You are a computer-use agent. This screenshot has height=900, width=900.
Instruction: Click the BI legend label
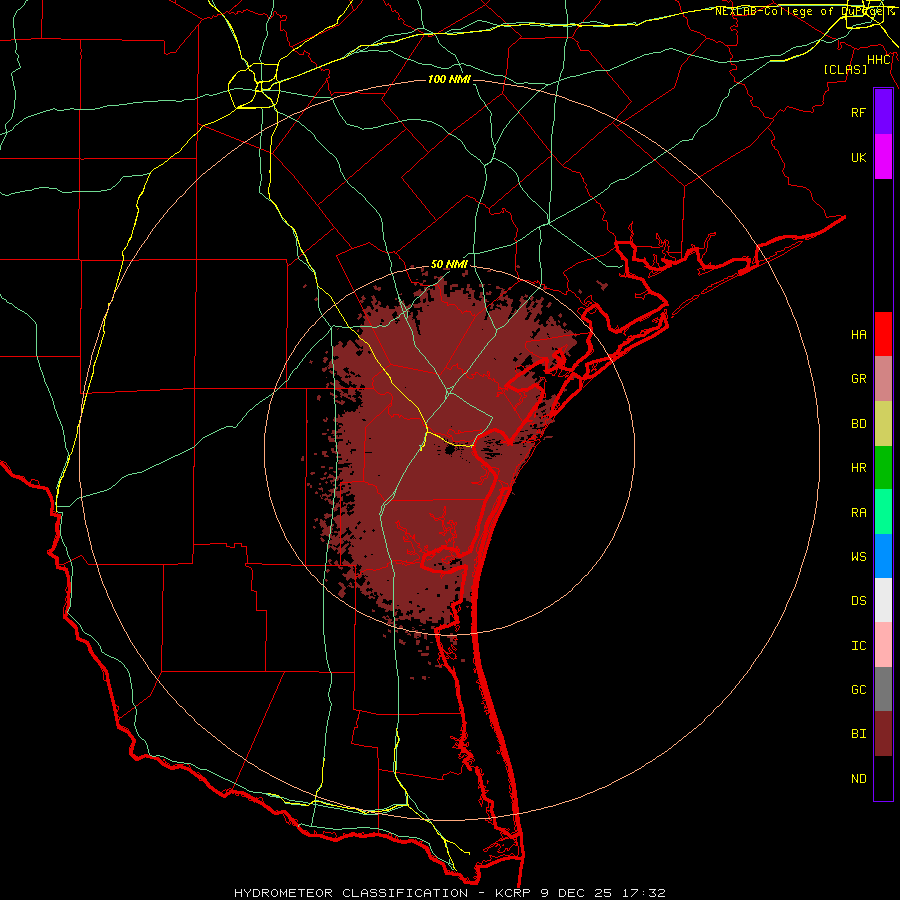[x=858, y=734]
